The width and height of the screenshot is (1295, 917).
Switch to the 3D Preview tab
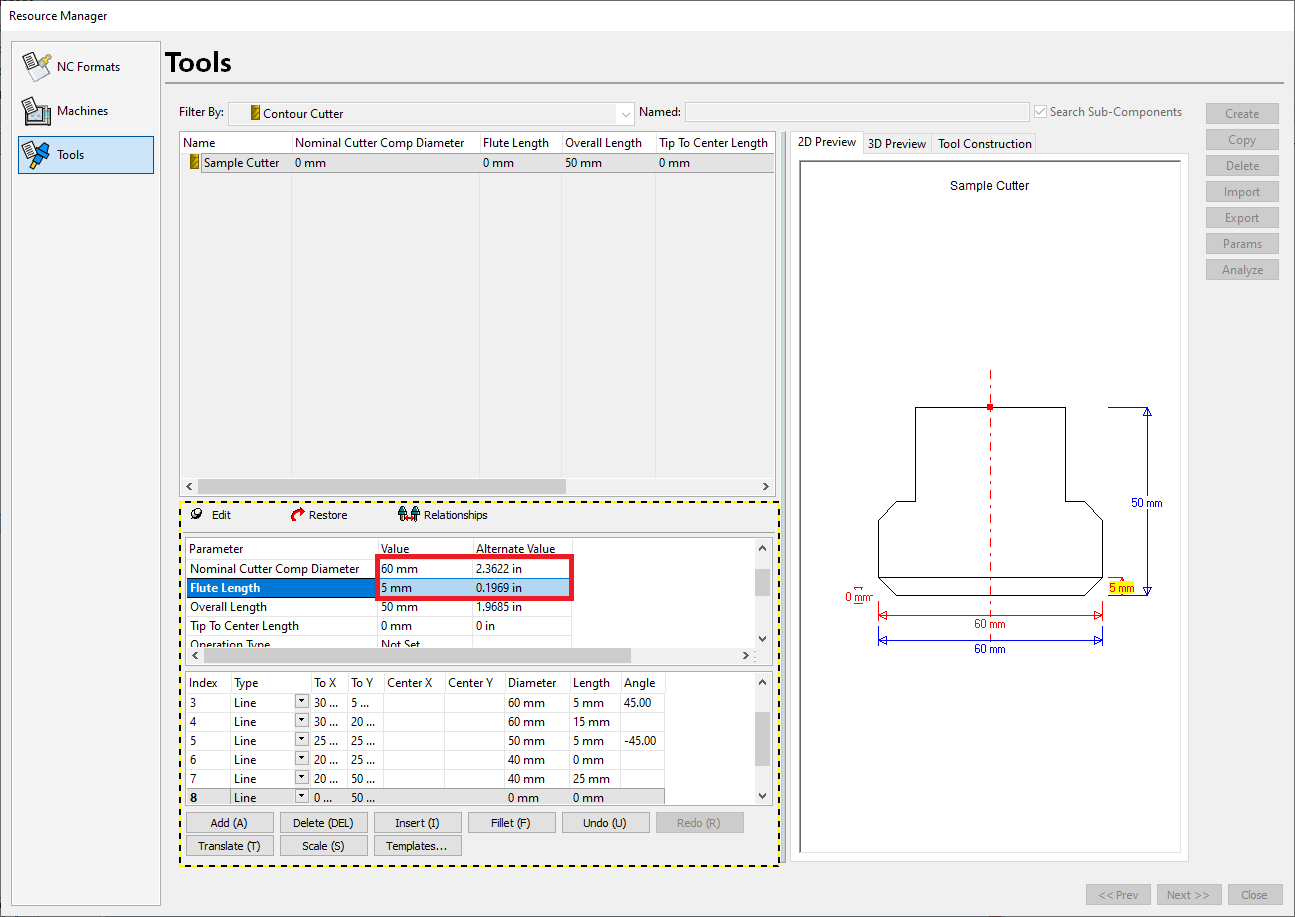click(x=897, y=144)
